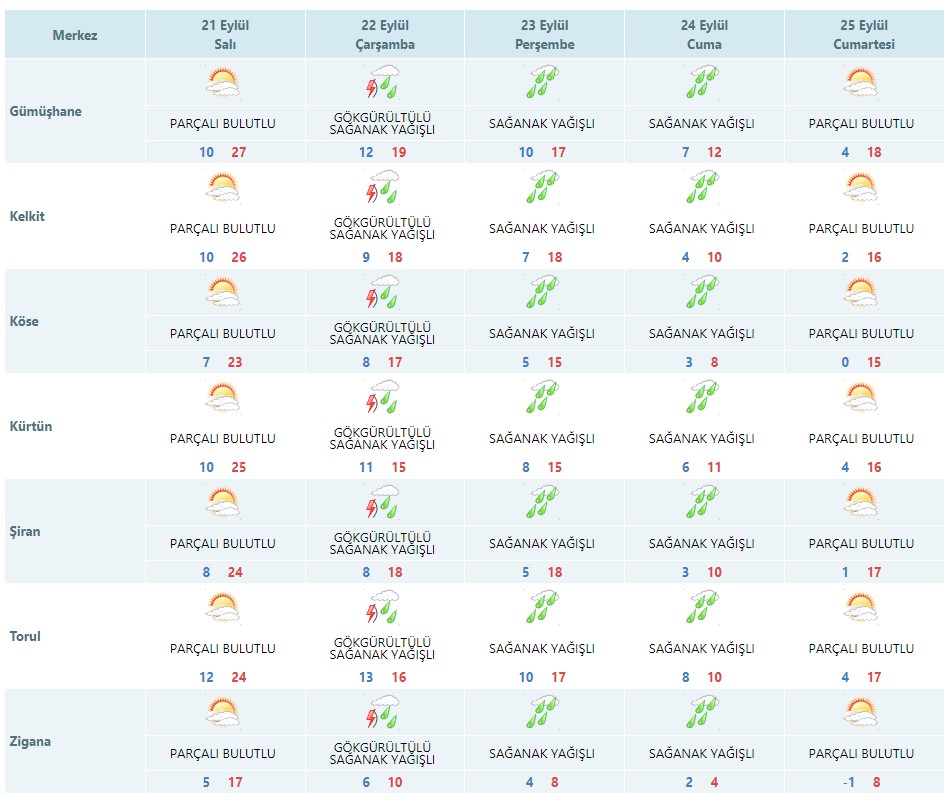The height and width of the screenshot is (799, 952).
Task: Click Kürtün rain icon for 24 Eylül Cuma
Action: [702, 397]
